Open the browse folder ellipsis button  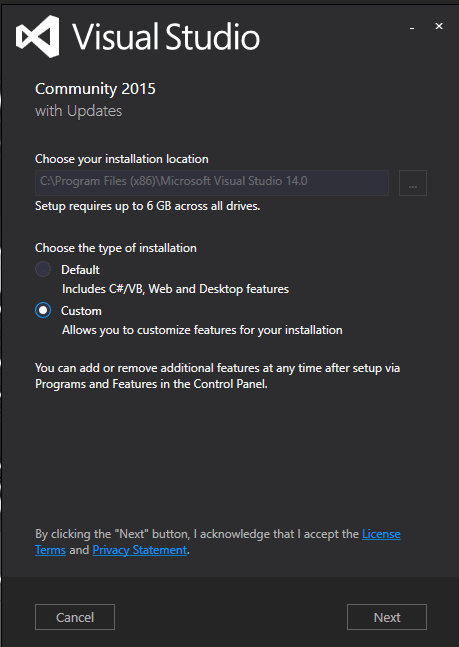coord(413,183)
